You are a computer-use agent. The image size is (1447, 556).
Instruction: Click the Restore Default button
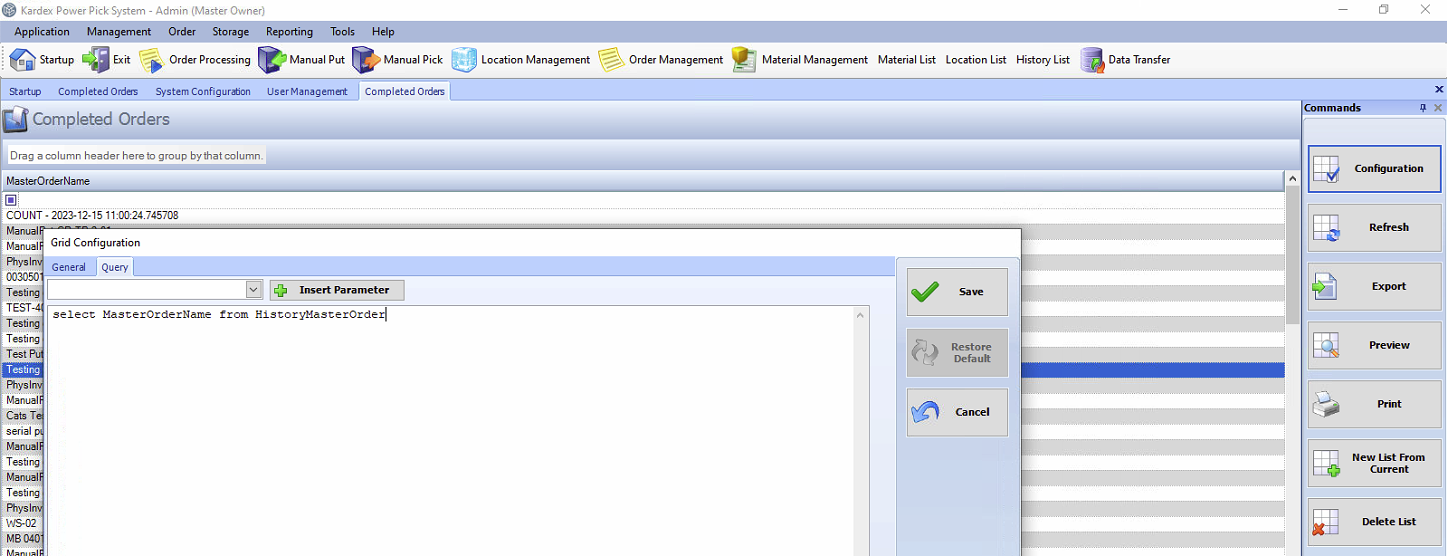(x=957, y=353)
